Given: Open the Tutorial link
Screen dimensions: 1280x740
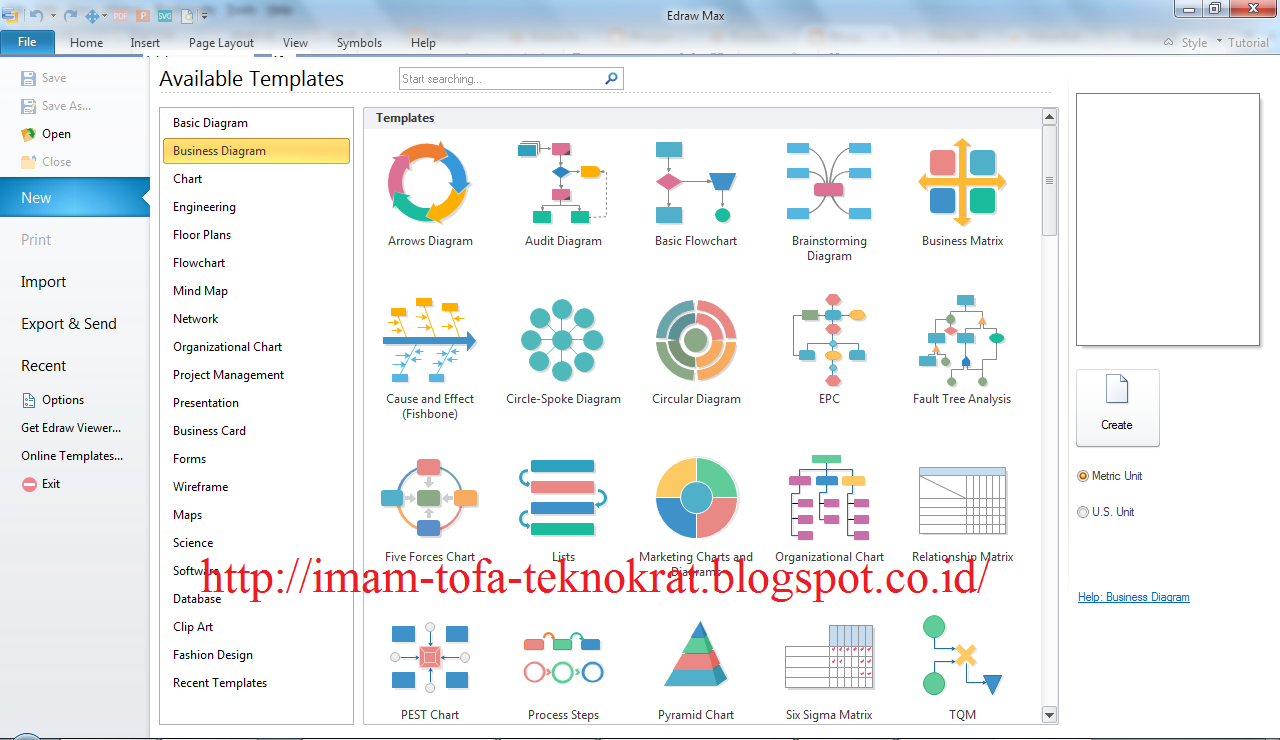Looking at the screenshot, I should pos(1248,43).
